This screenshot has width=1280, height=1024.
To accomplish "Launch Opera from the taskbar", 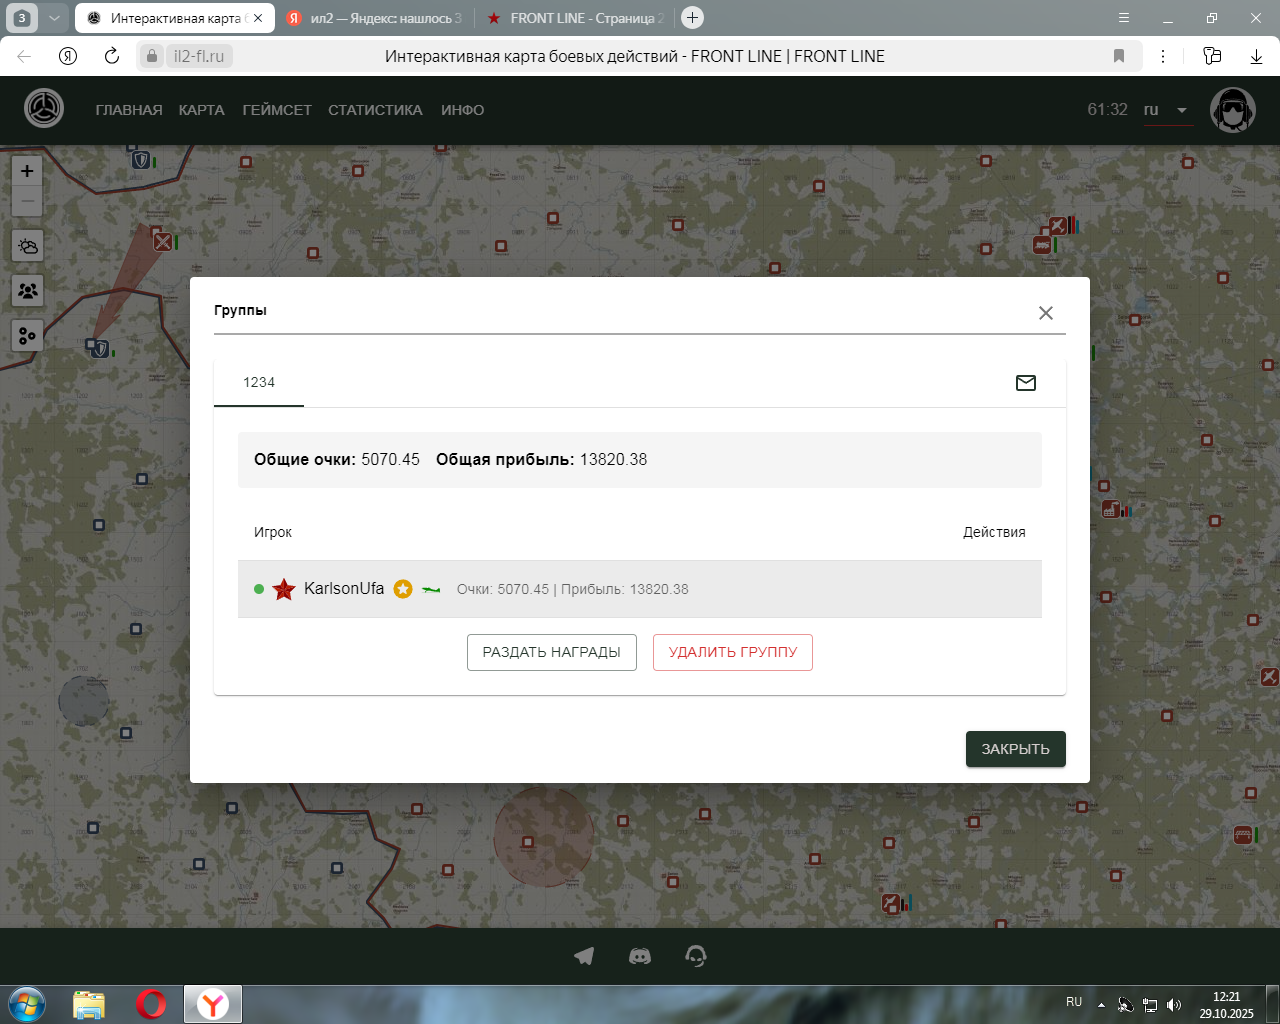I will tap(151, 1004).
